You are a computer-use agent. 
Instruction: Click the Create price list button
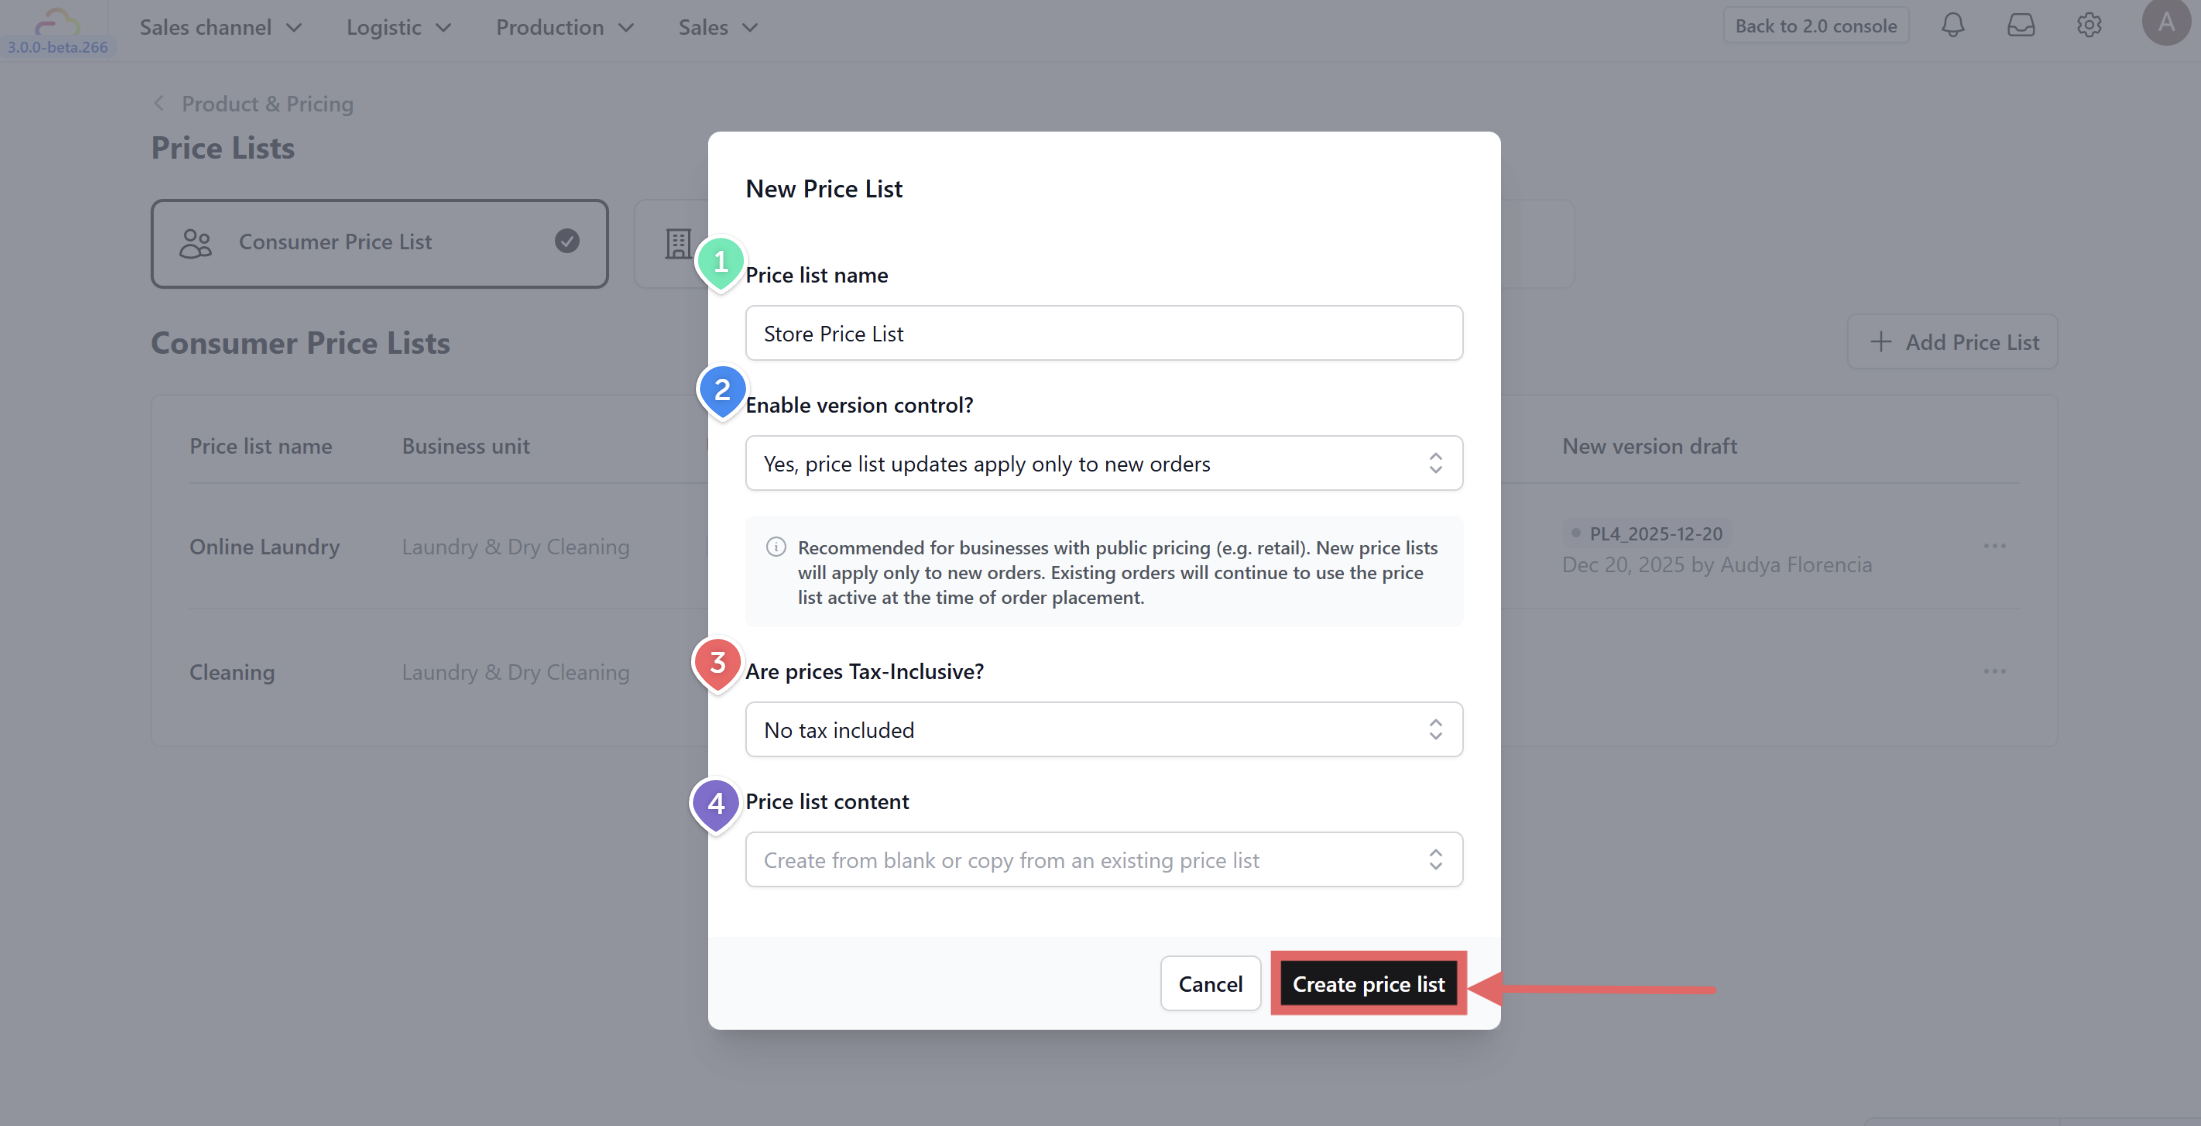[x=1367, y=984]
